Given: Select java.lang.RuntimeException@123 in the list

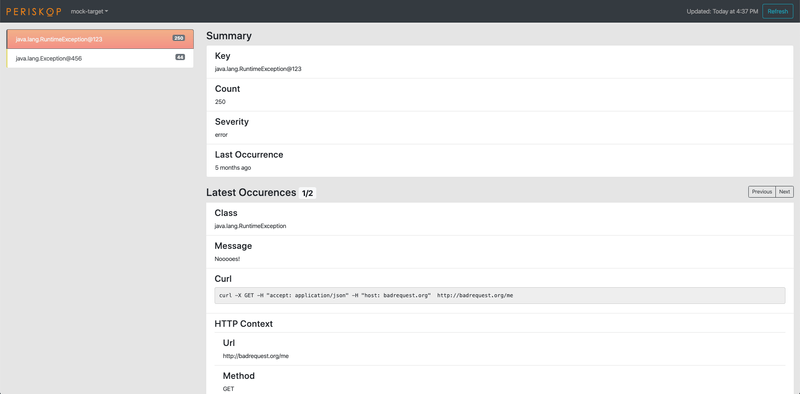Looking at the screenshot, I should 100,39.
